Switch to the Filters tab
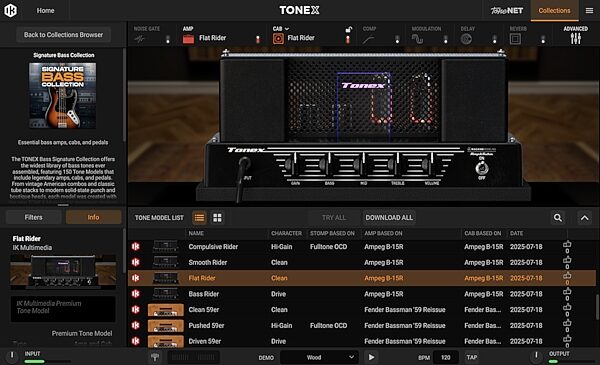 pos(34,217)
